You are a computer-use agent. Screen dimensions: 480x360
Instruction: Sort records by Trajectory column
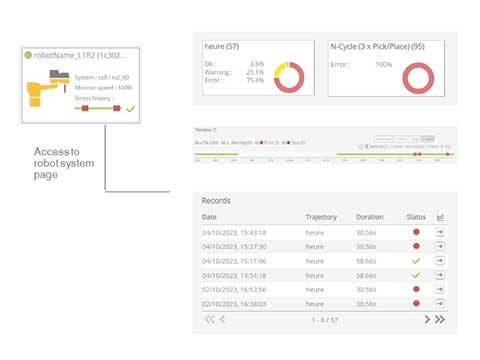pyautogui.click(x=321, y=217)
